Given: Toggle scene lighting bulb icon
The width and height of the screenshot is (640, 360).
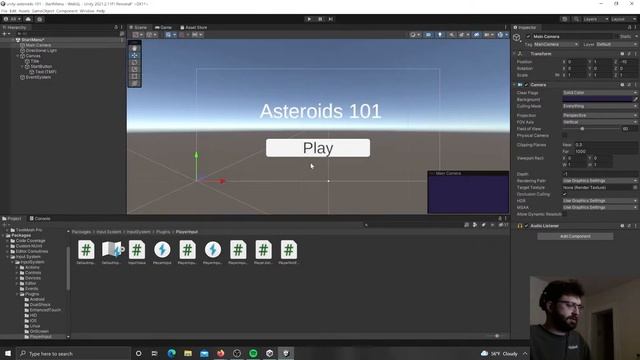Looking at the screenshot, I should click(440, 35).
